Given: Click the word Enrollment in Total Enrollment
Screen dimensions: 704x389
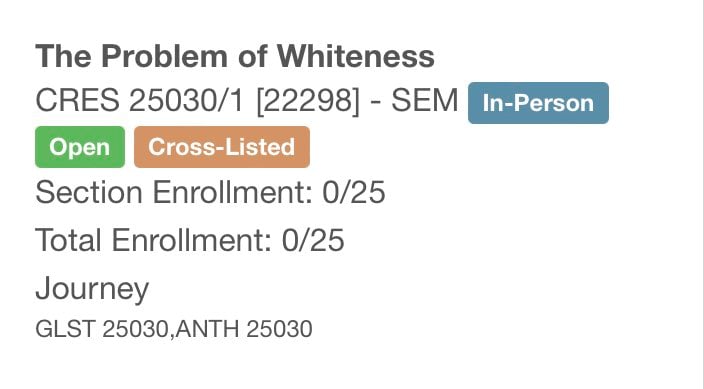Looking at the screenshot, I should click(191, 240).
